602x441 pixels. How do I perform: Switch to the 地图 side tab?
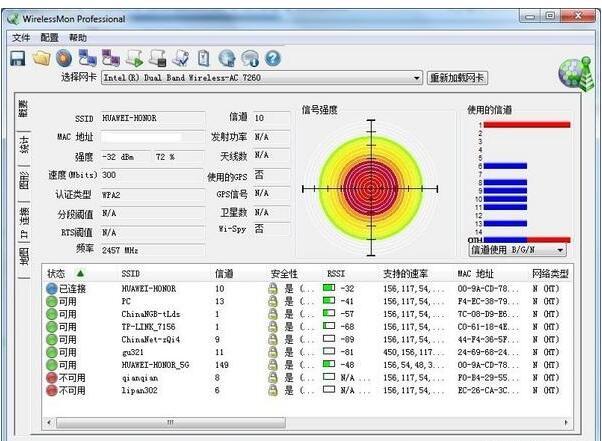coord(23,258)
